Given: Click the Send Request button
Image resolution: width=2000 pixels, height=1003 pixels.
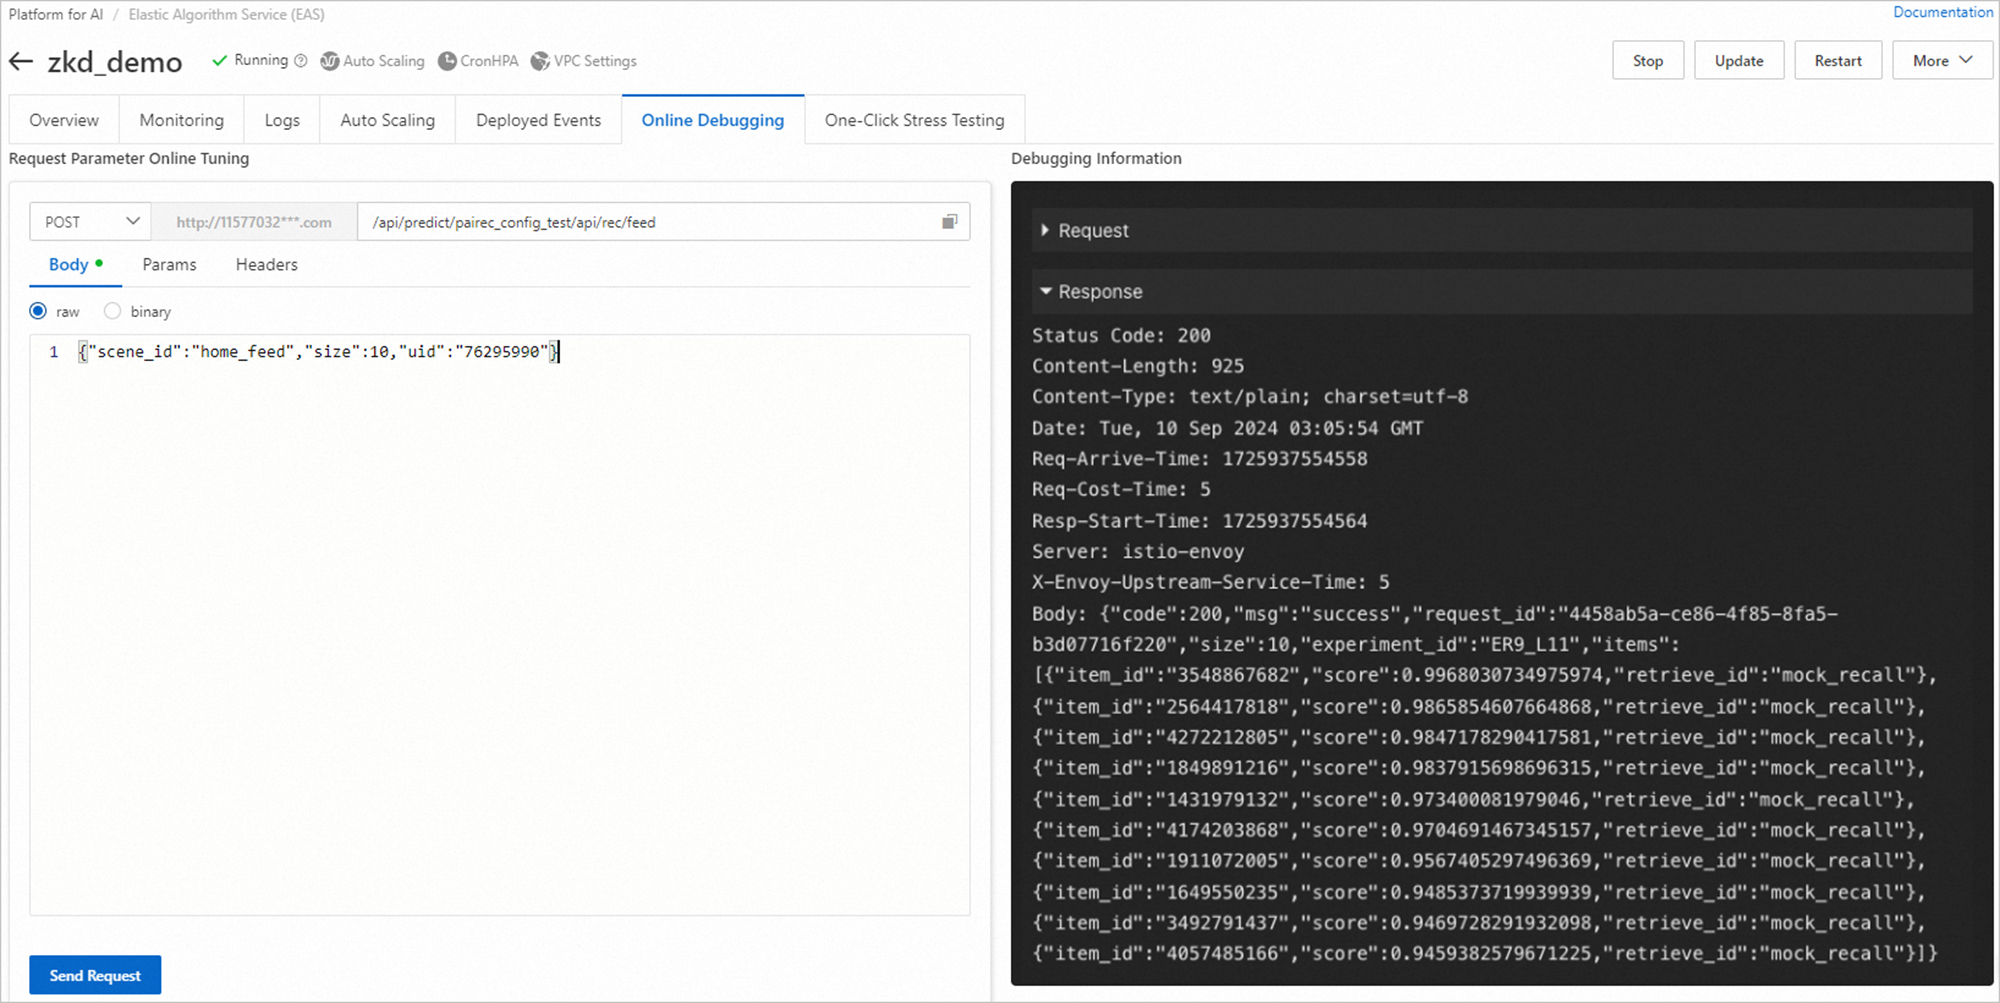Looking at the screenshot, I should (95, 975).
